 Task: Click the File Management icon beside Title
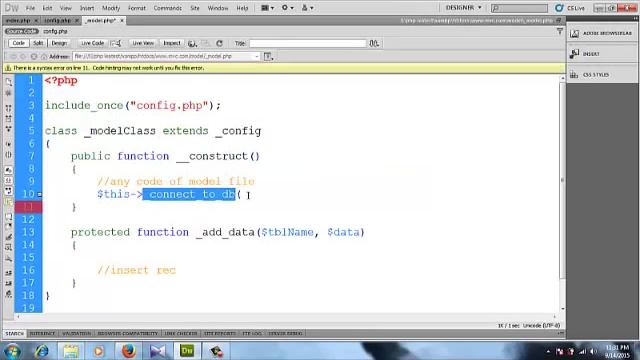tap(374, 43)
